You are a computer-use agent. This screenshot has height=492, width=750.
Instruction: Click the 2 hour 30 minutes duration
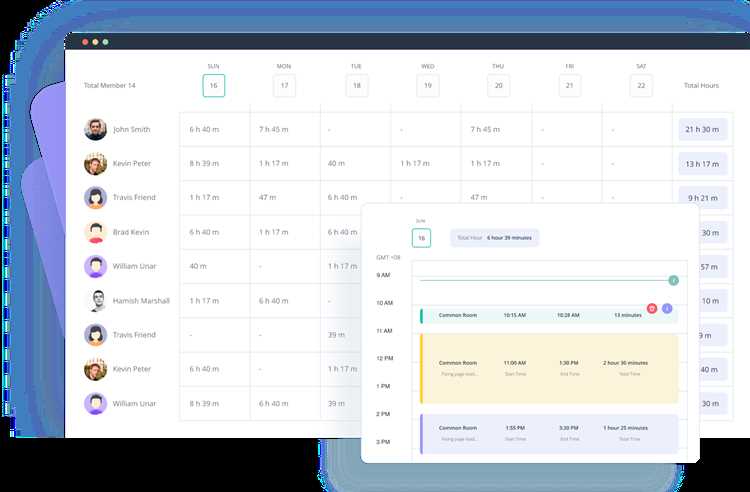pos(625,363)
